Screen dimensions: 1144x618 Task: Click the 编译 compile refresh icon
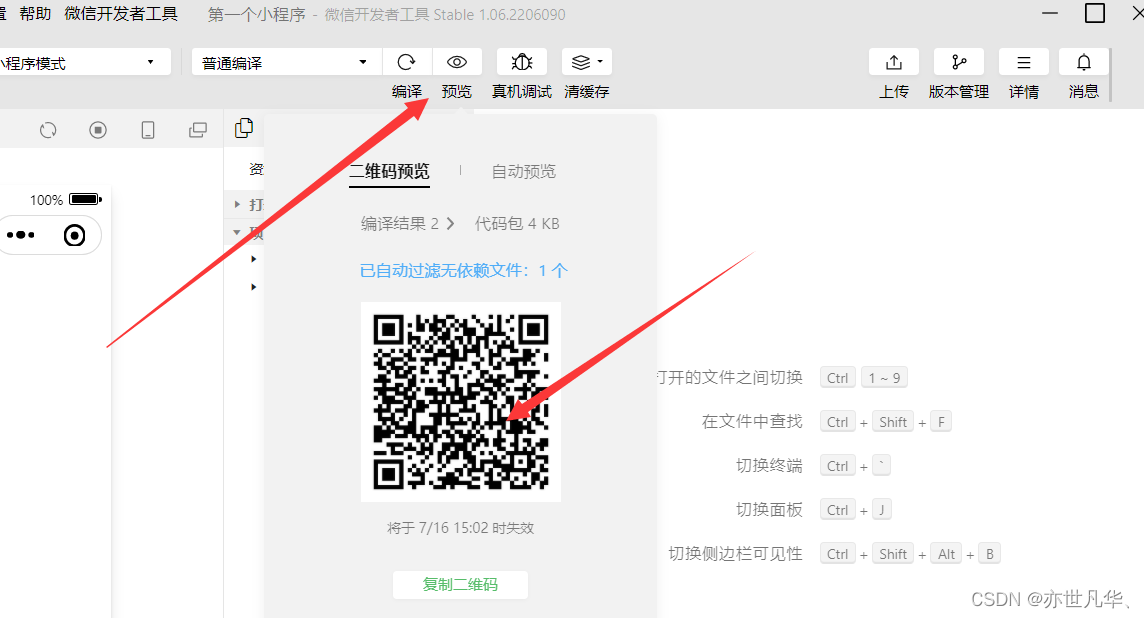click(406, 62)
